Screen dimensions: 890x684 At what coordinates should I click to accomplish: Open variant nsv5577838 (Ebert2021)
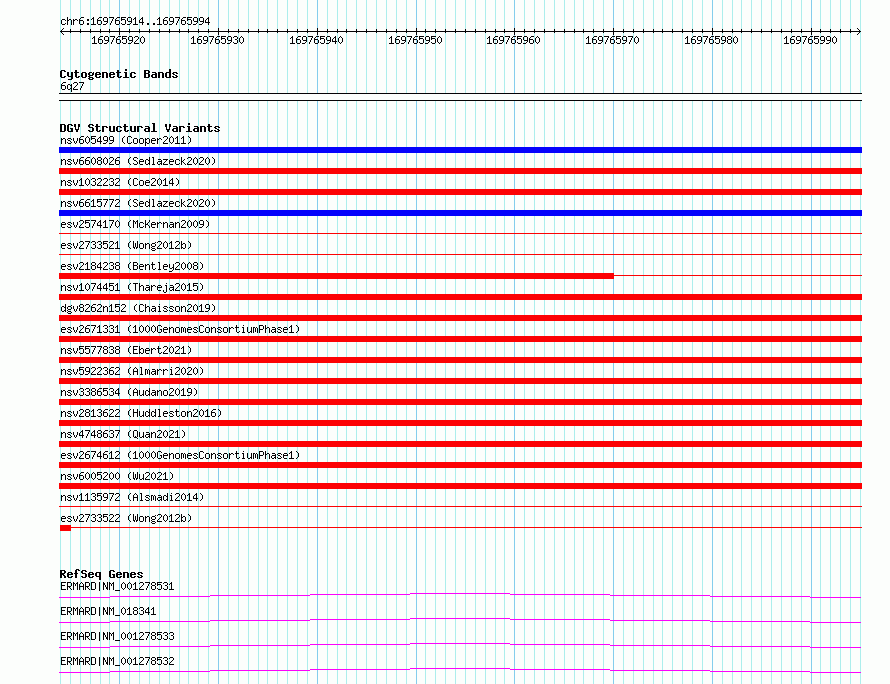(x=126, y=350)
